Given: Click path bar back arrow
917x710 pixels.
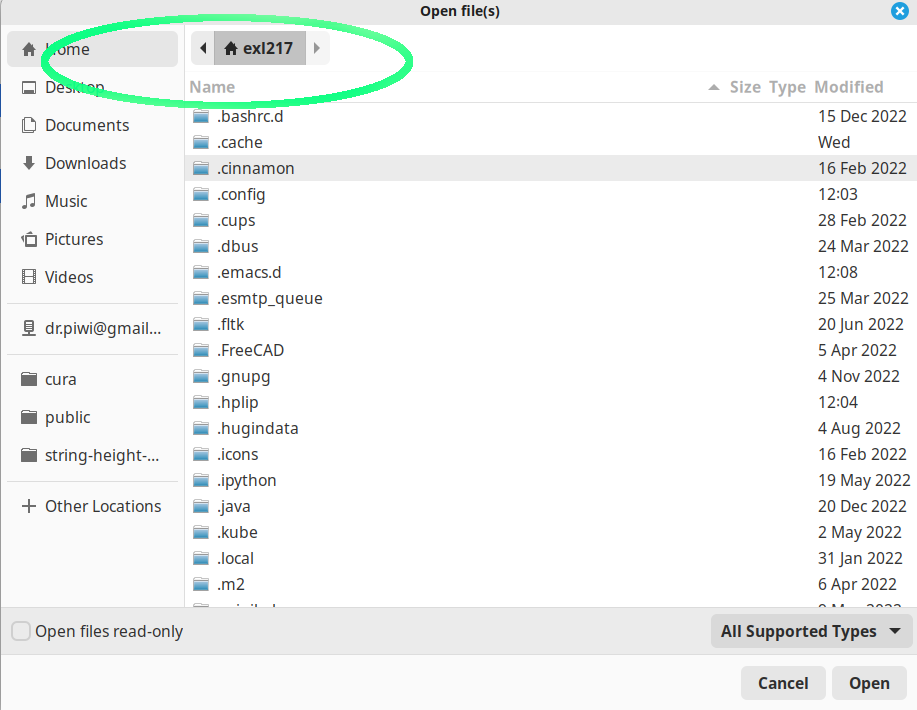Looking at the screenshot, I should (x=203, y=48).
